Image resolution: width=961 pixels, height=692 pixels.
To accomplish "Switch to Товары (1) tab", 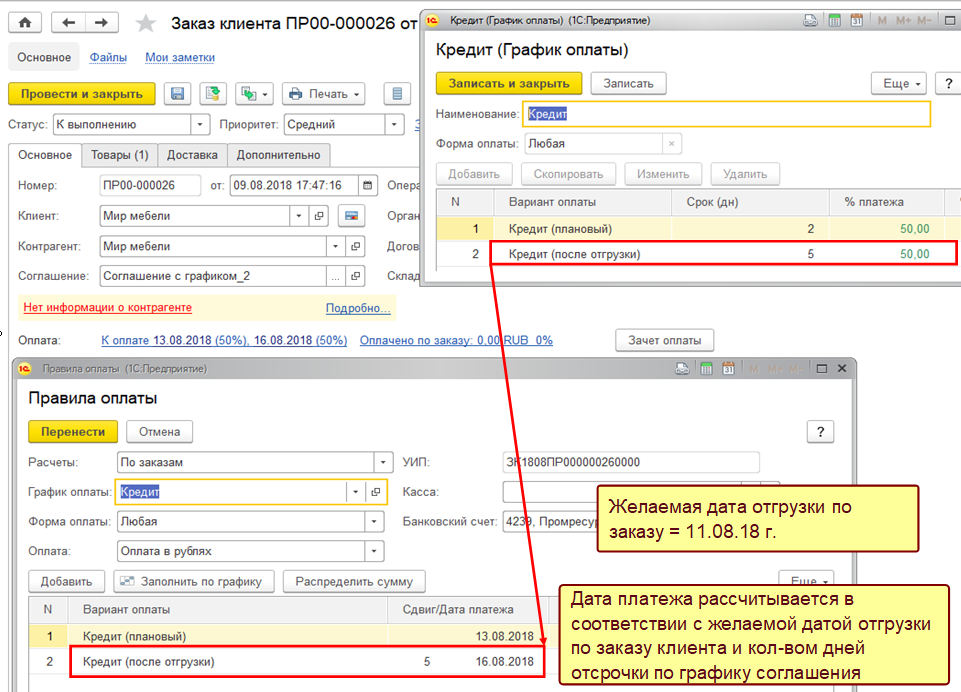I will point(120,155).
